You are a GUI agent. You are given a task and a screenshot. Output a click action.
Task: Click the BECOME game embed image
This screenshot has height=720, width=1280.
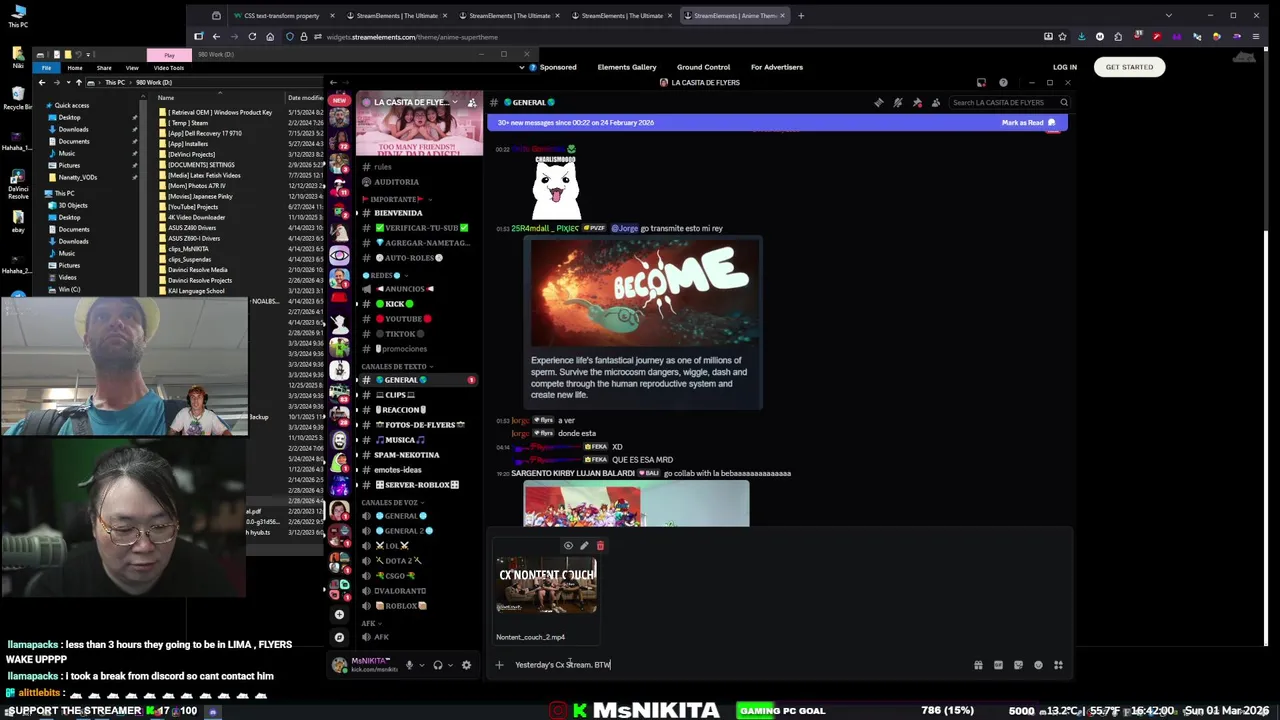[643, 293]
